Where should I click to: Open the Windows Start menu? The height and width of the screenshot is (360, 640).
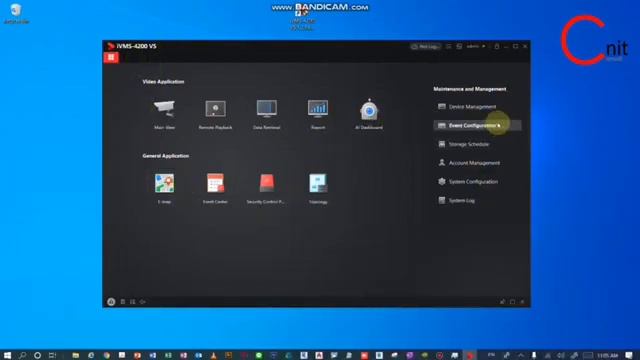tap(7, 355)
